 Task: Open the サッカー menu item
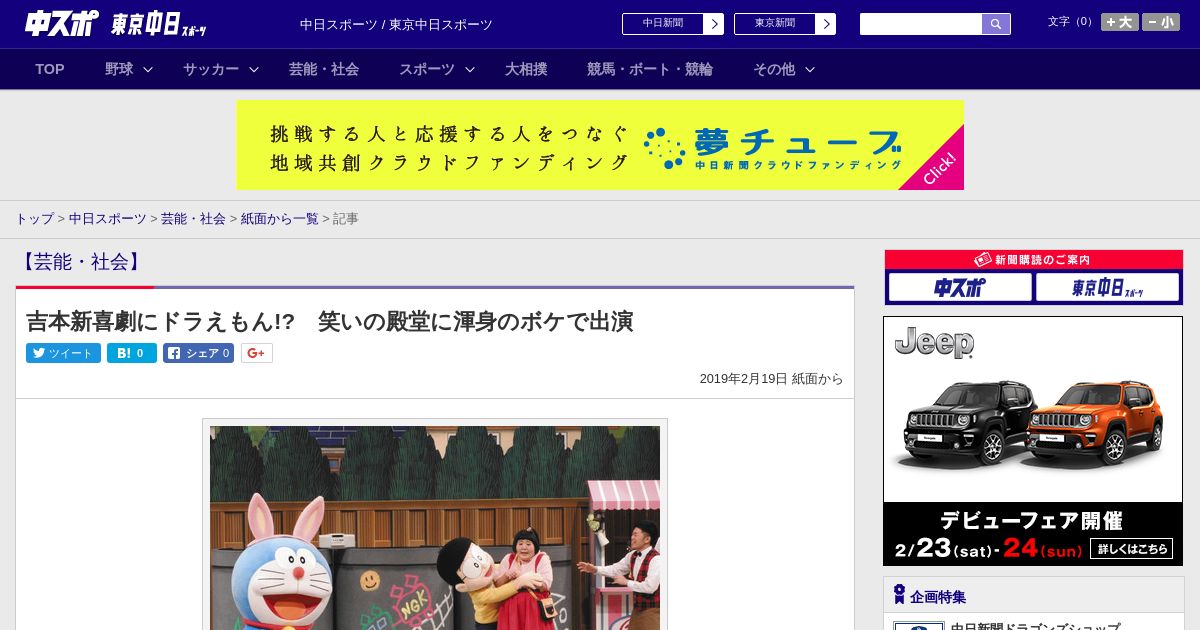211,69
